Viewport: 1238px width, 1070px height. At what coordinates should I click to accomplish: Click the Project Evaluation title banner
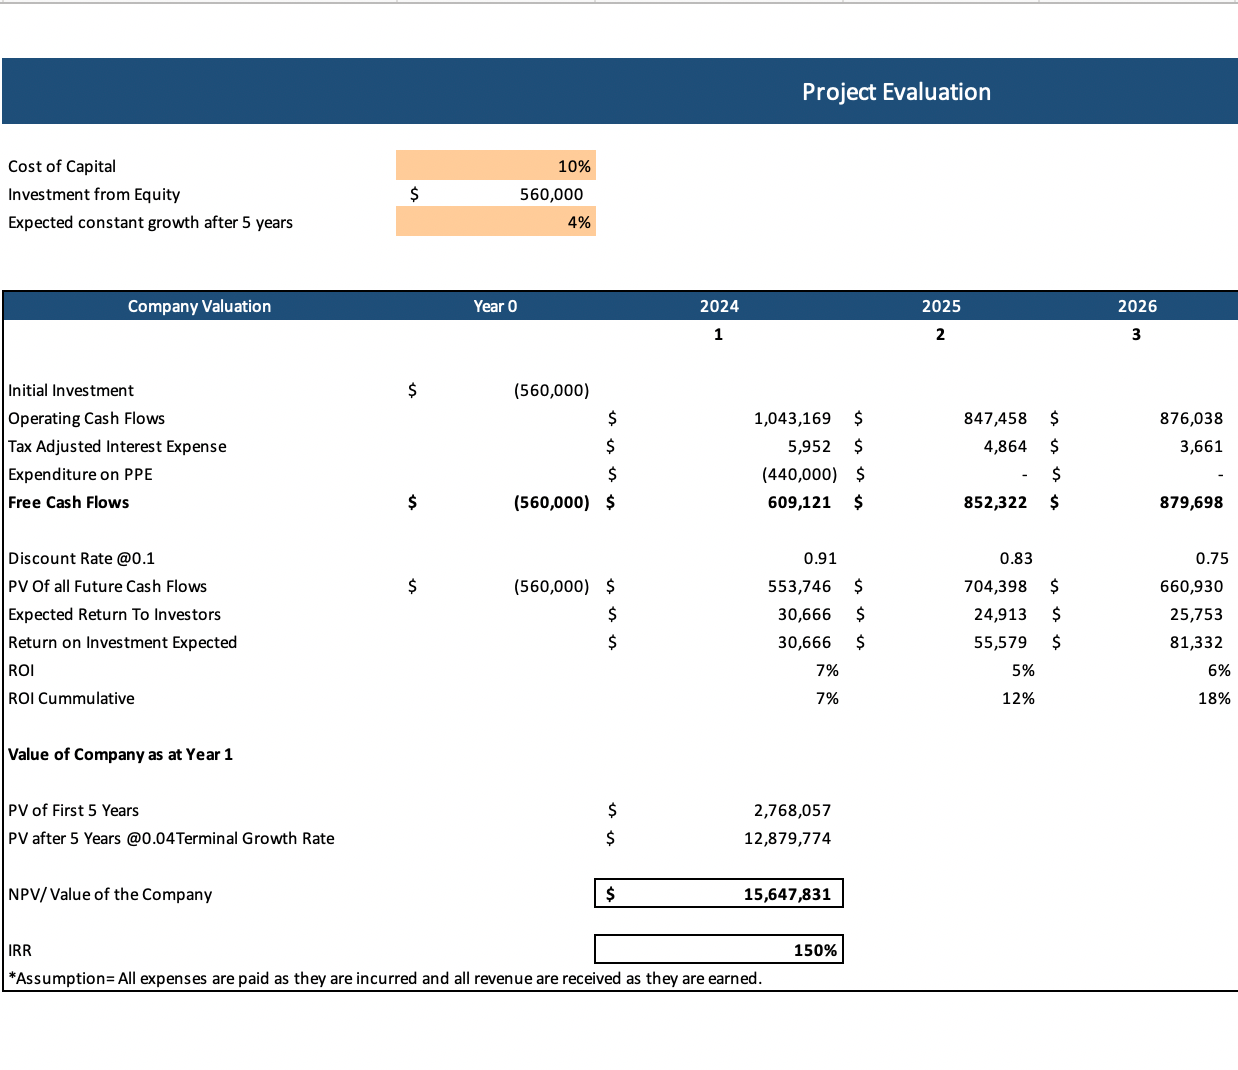click(895, 91)
